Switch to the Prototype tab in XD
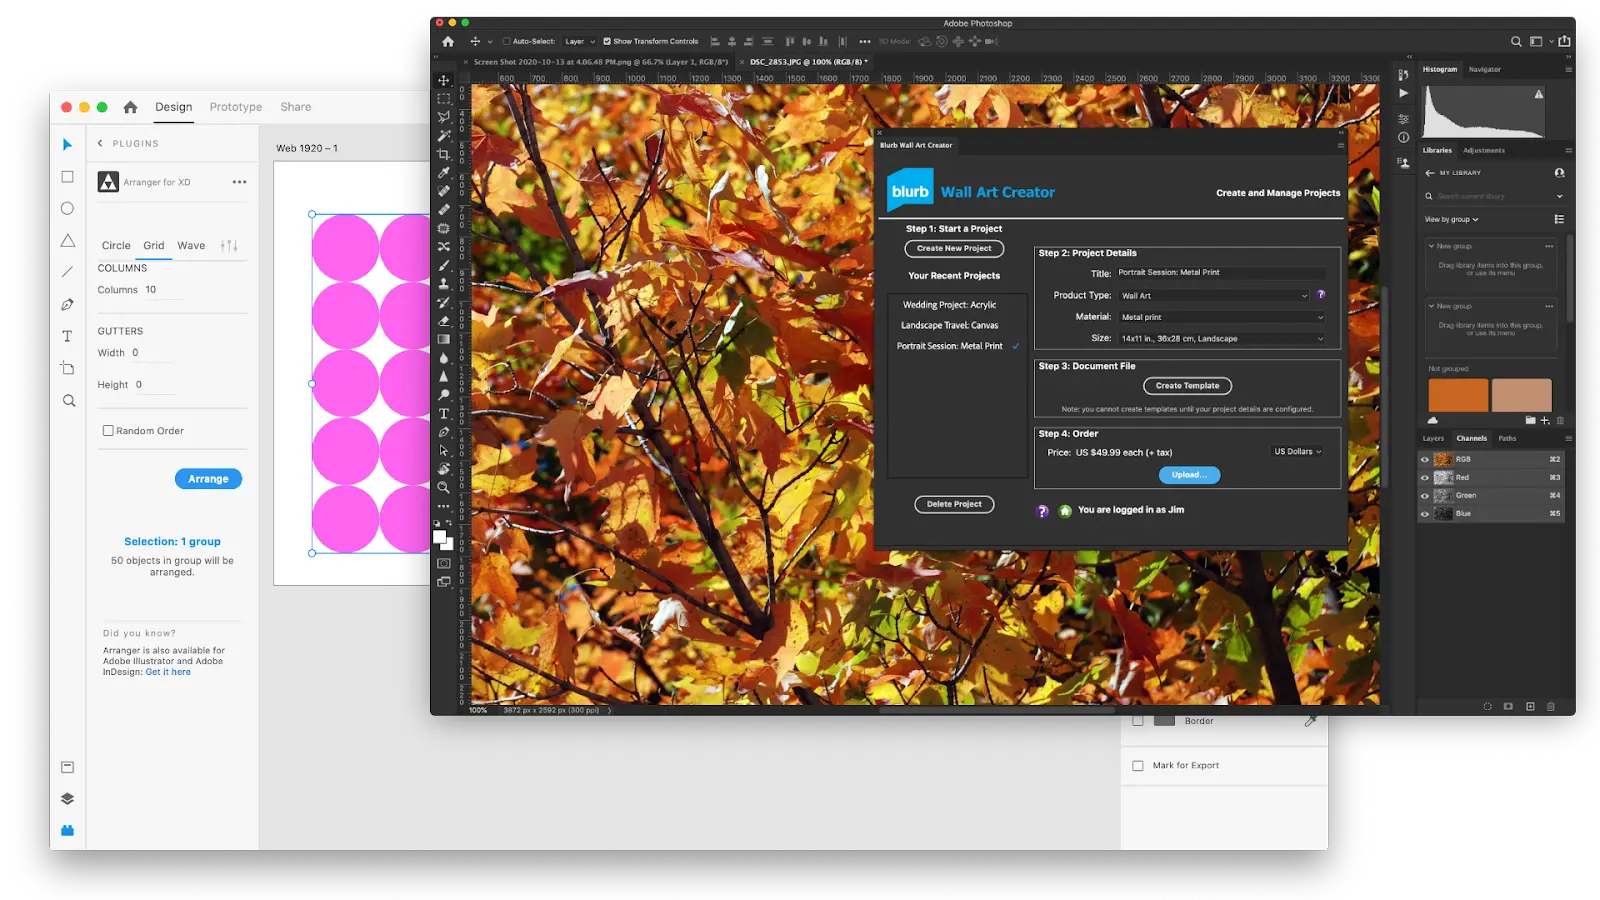 (235, 106)
